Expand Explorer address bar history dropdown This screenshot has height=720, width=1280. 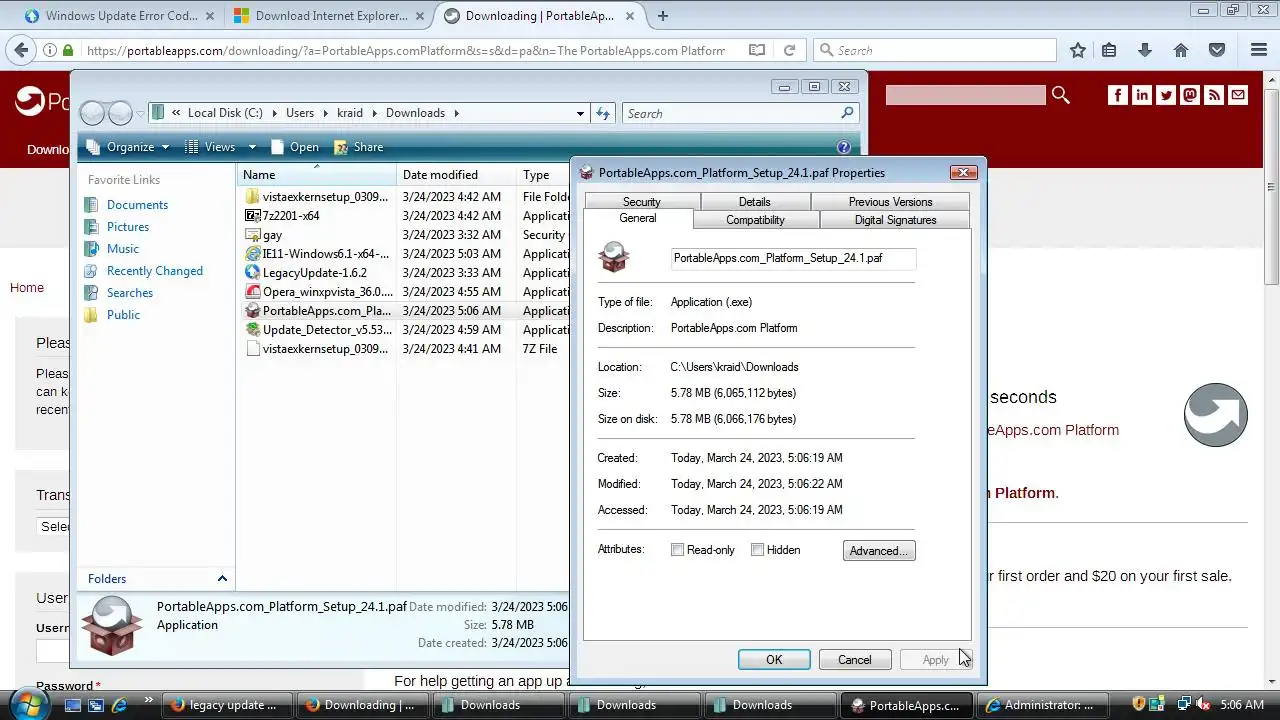[x=580, y=113]
